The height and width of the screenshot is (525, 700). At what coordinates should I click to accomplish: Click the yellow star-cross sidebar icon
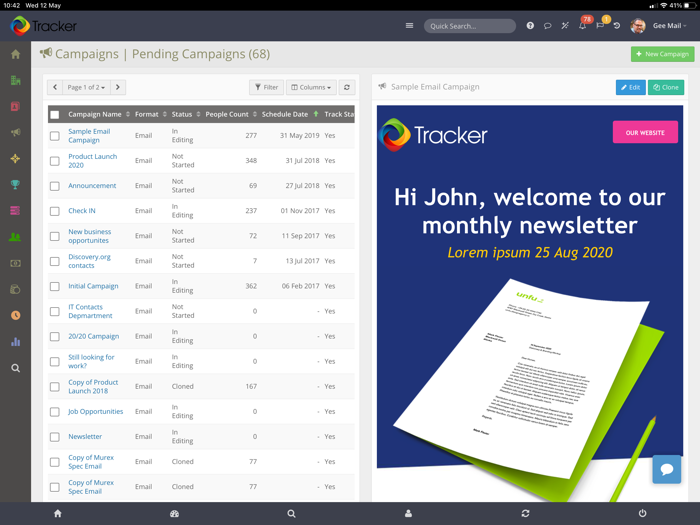15,158
